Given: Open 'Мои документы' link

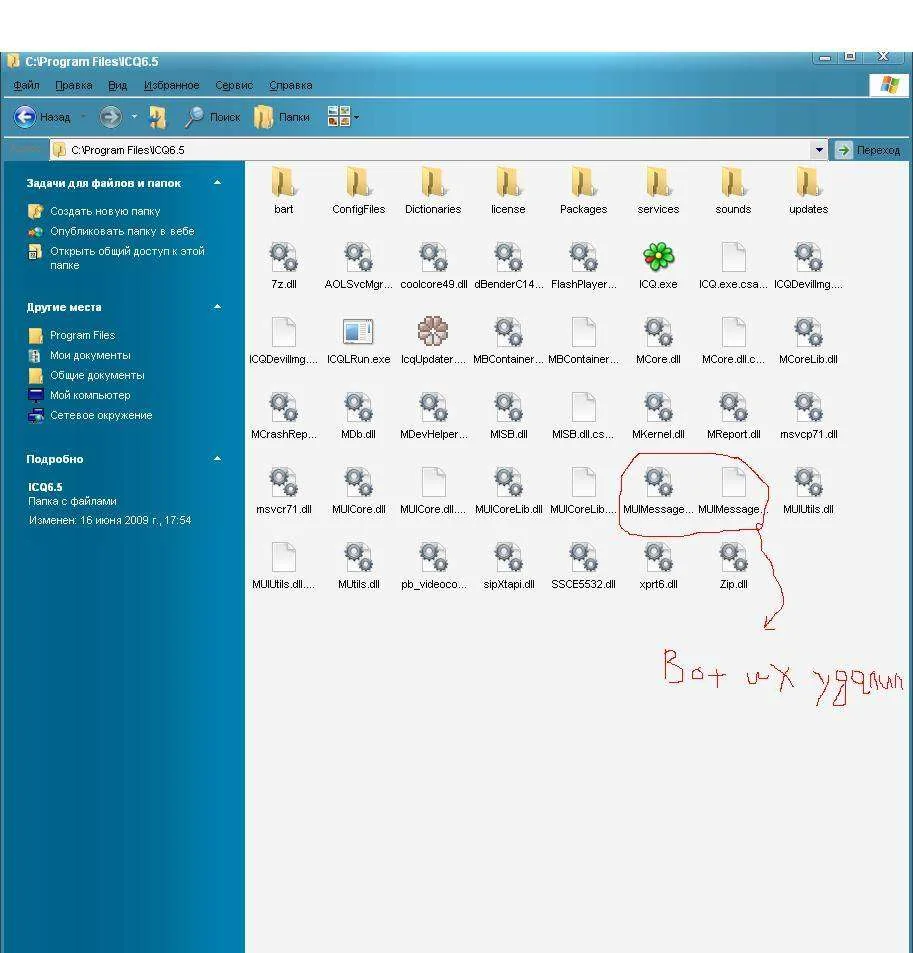Looking at the screenshot, I should coord(90,356).
